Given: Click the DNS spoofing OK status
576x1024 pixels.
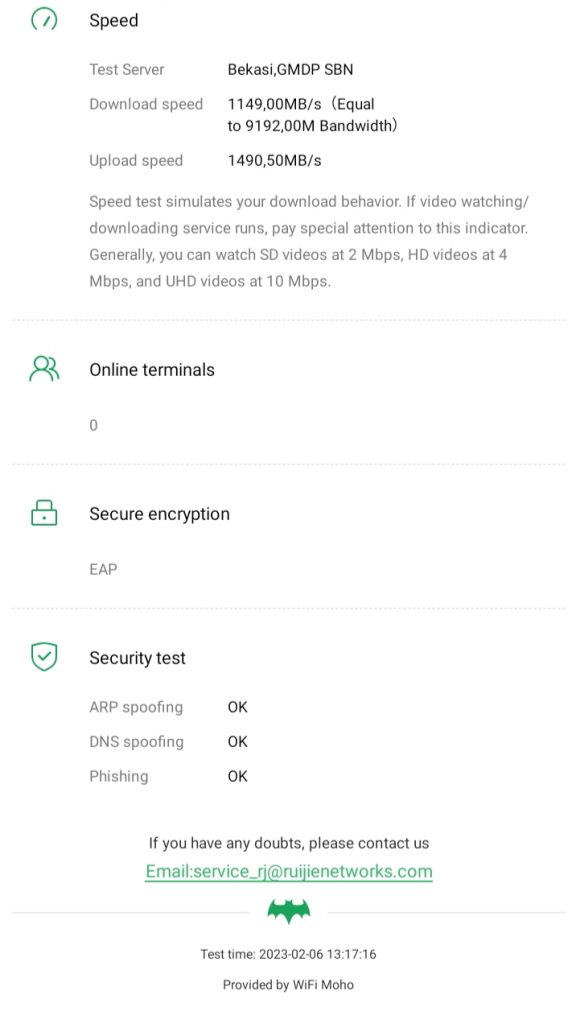Looking at the screenshot, I should [238, 742].
